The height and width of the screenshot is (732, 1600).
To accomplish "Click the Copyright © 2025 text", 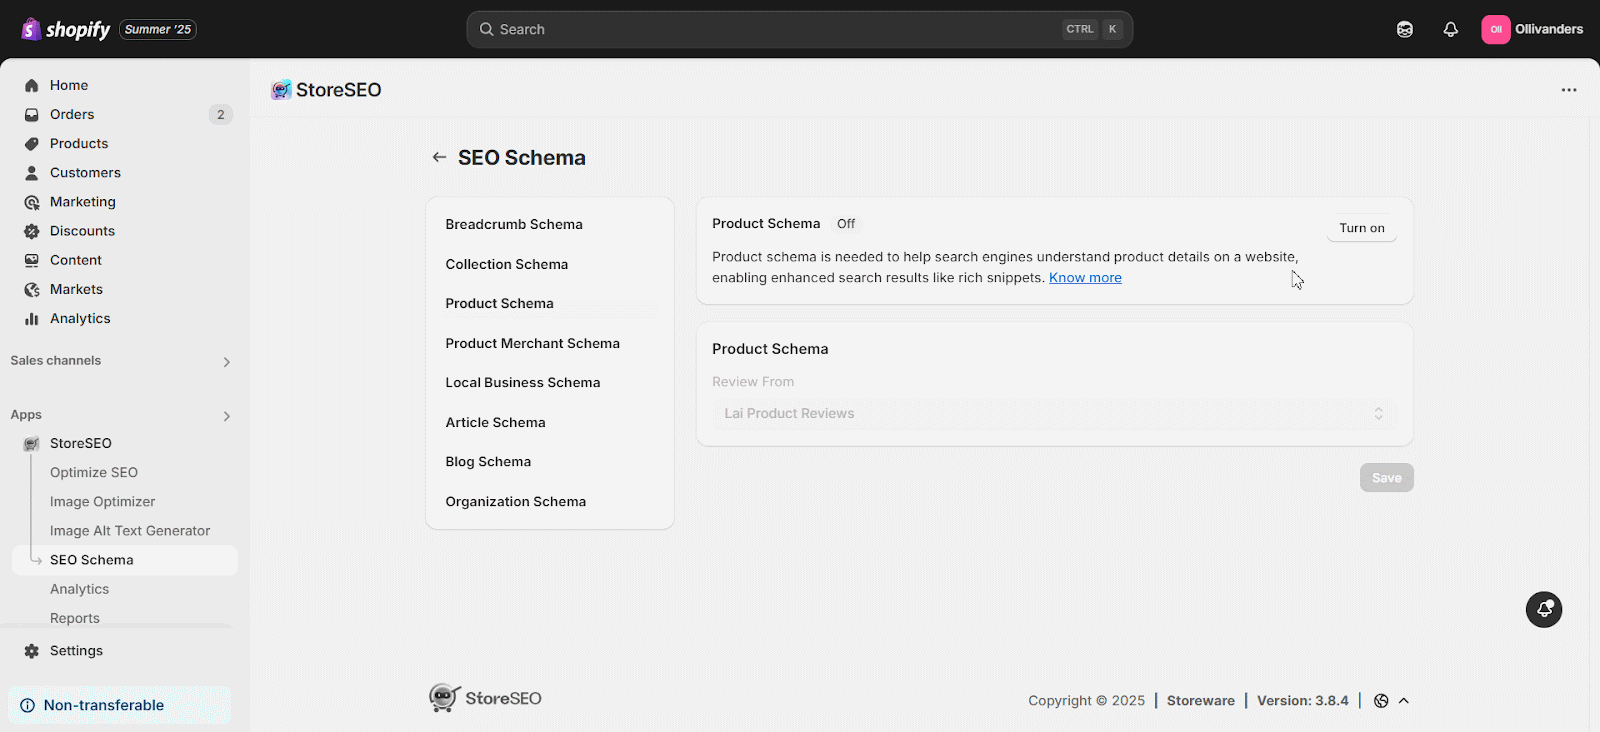I will (x=1086, y=701).
